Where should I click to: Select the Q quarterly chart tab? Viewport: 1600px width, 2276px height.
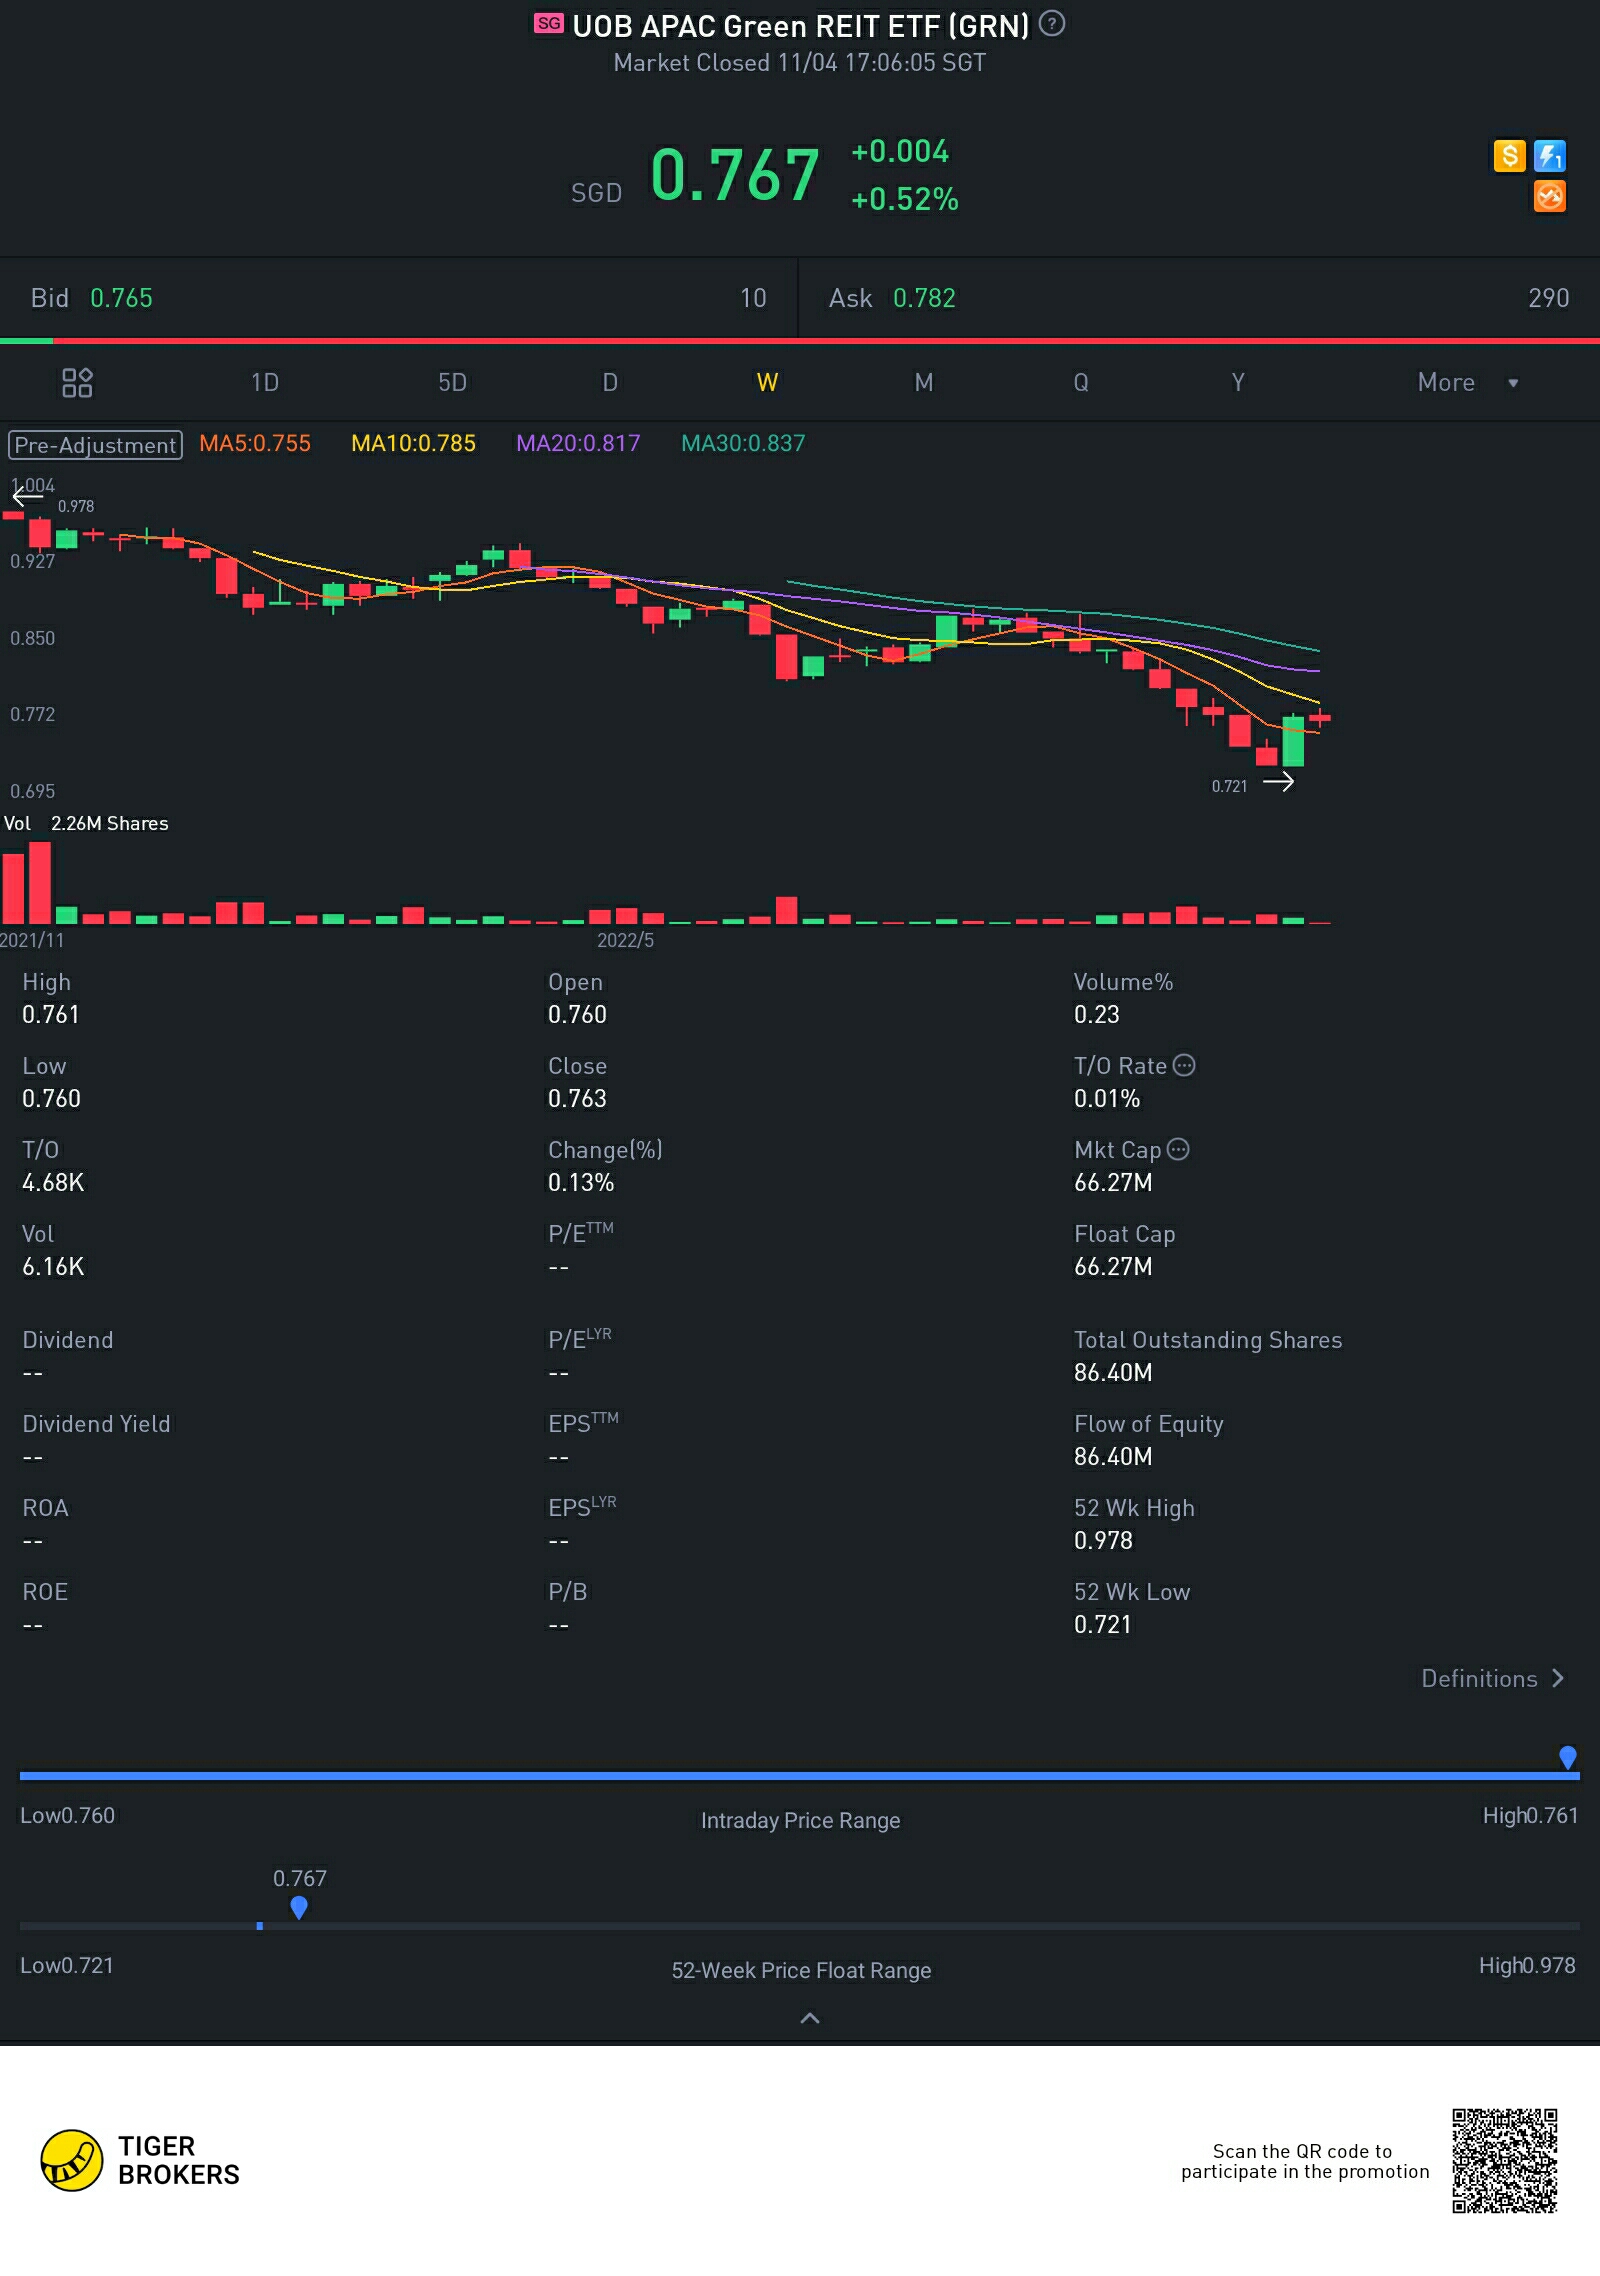click(1081, 382)
